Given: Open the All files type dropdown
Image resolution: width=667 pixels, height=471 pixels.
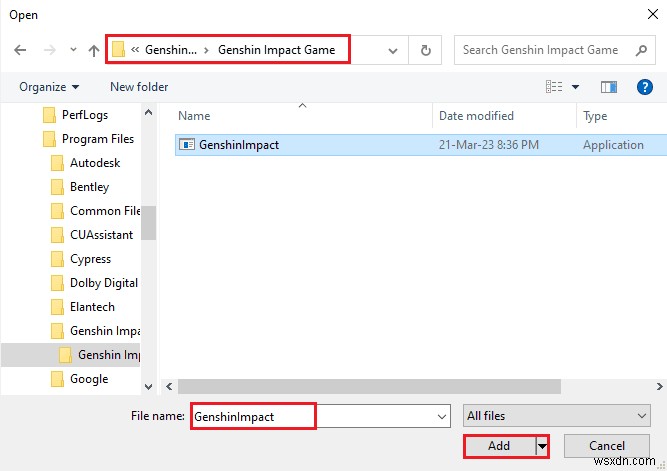Looking at the screenshot, I should click(556, 416).
